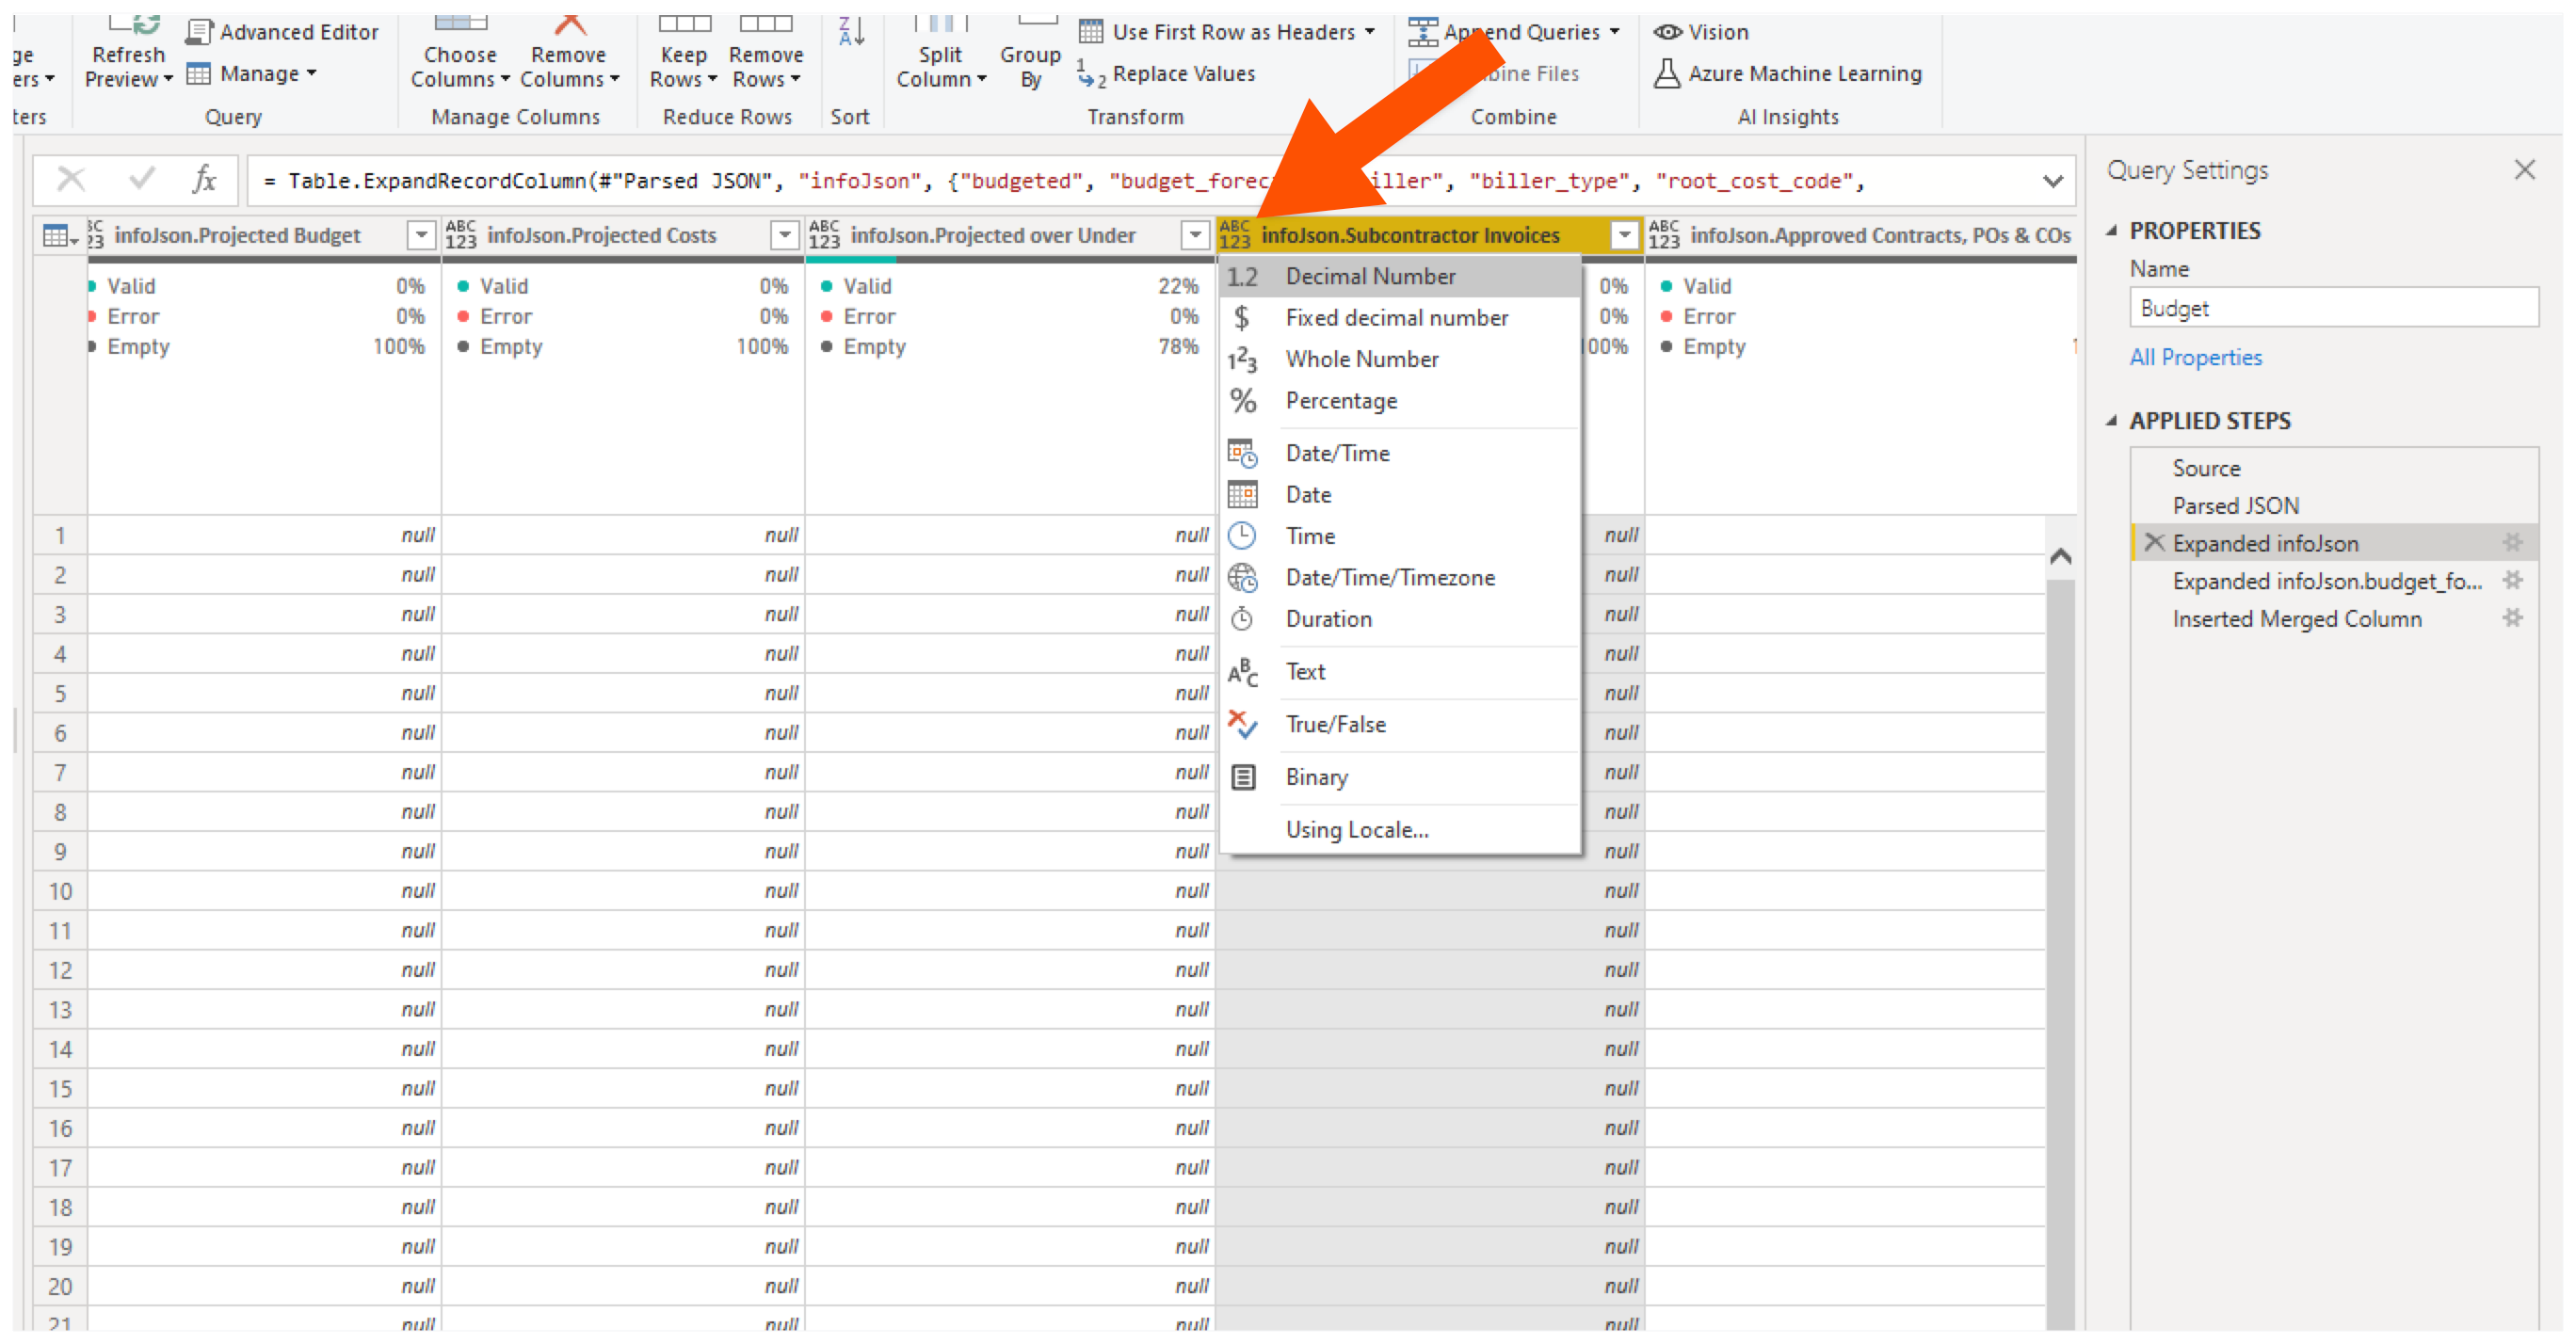Collapse the APPLIED STEPS section
2576x1344 pixels.
[x=2112, y=421]
